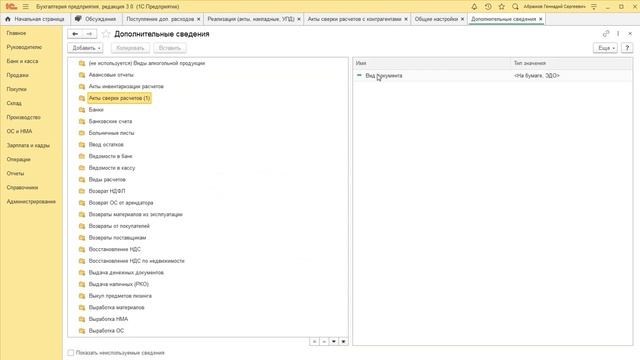Screen dimensions: 640x360
Task: Open the Еще dropdown menu
Action: coord(605,48)
